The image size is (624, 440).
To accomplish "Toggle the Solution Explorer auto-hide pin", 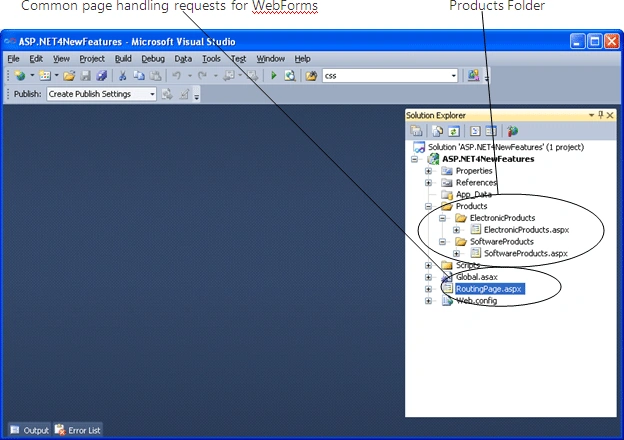I will click(601, 115).
